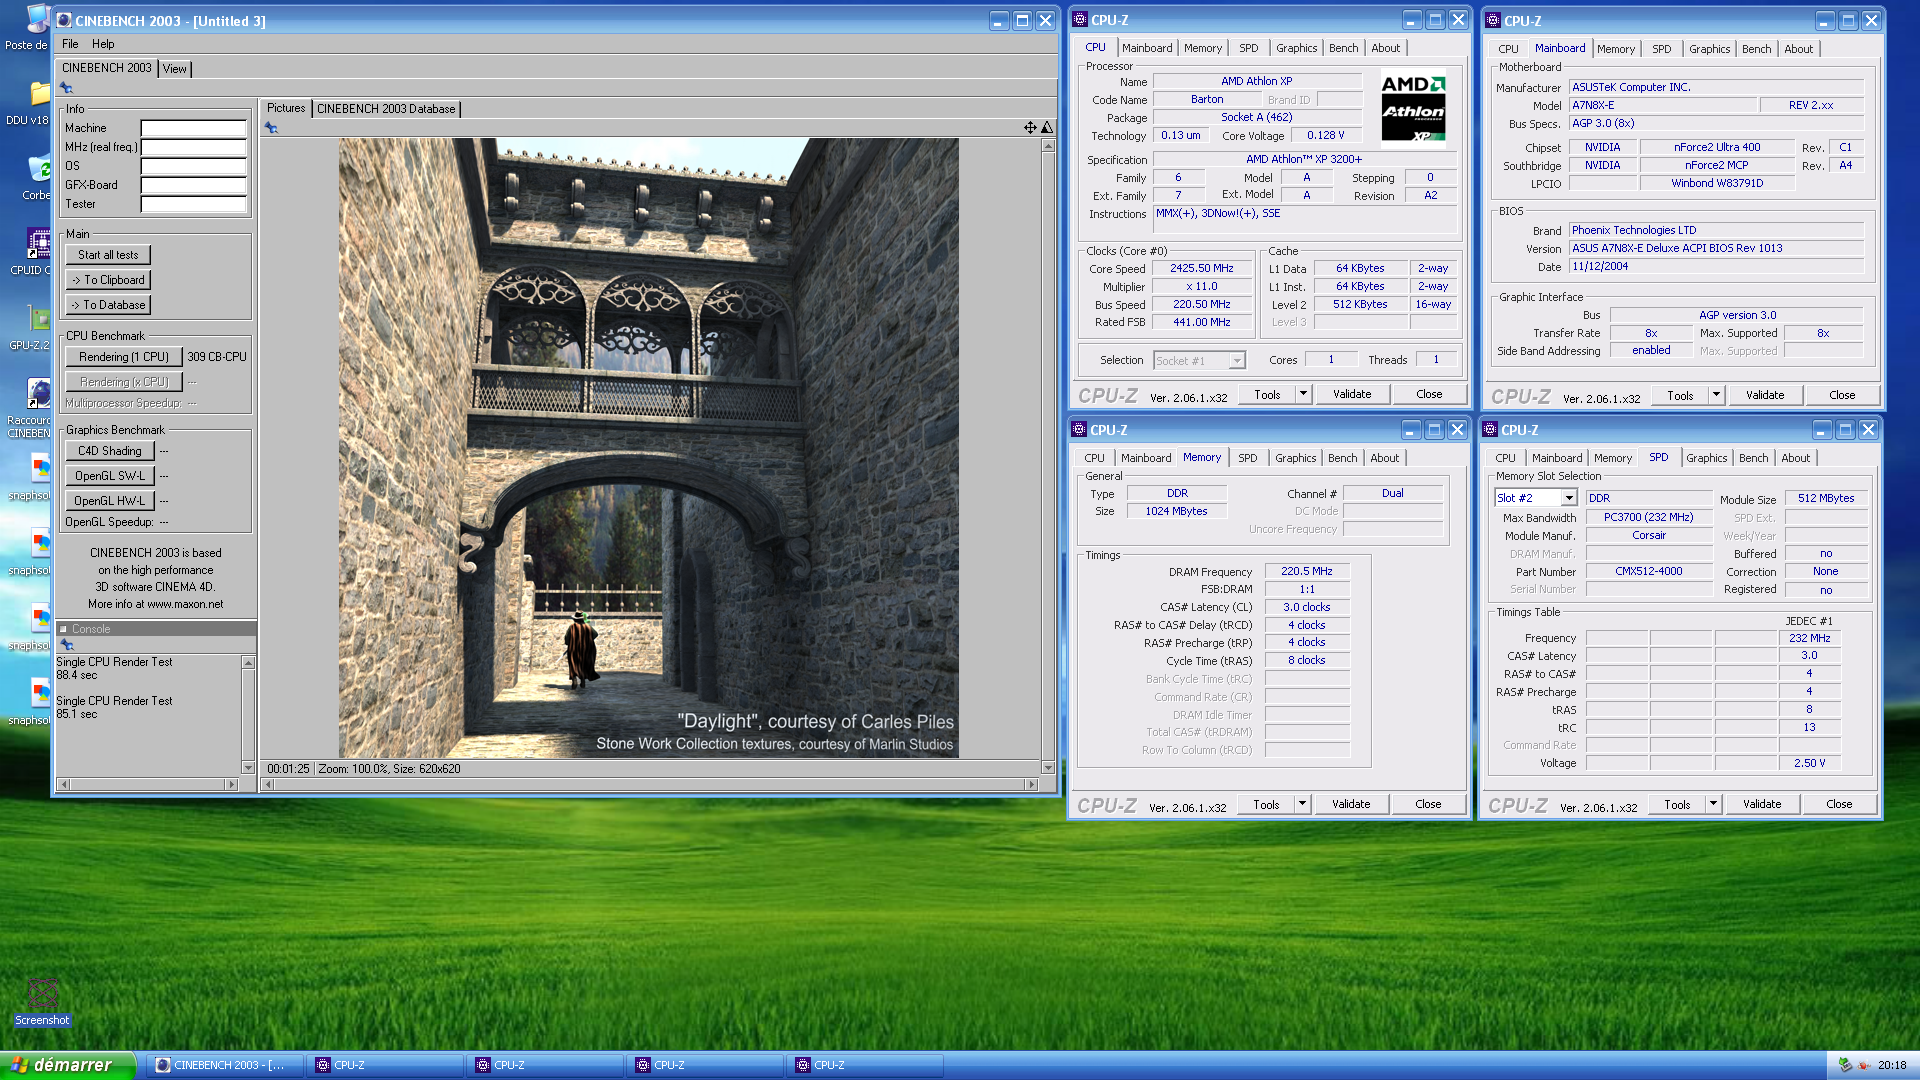Click the pin icon in Pictures panel
Viewport: 1920px width, 1080px height.
point(271,127)
